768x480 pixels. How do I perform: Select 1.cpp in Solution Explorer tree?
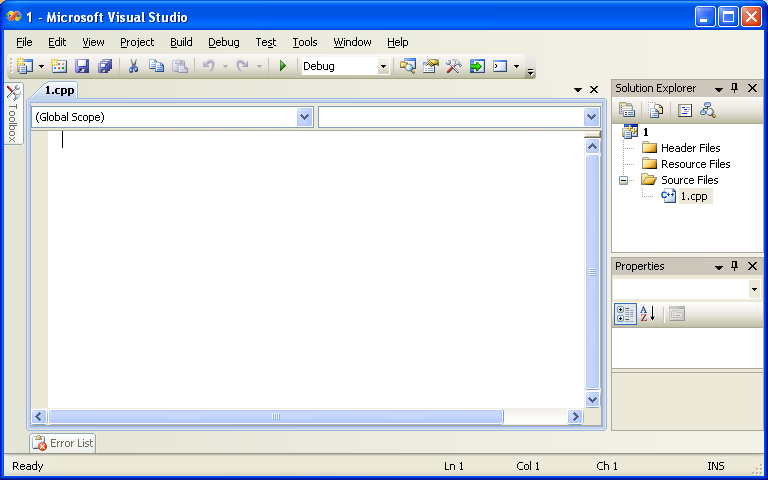(x=694, y=196)
